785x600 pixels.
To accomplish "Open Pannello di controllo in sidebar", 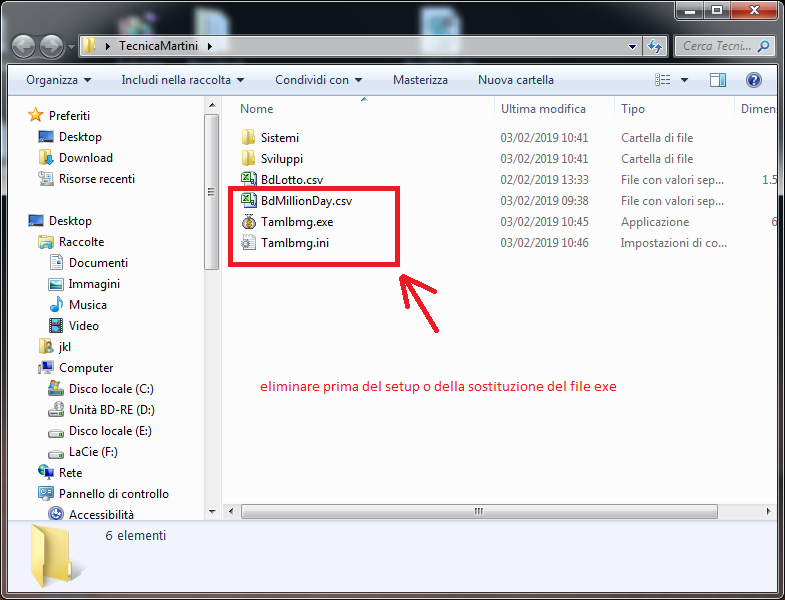I will pos(104,494).
